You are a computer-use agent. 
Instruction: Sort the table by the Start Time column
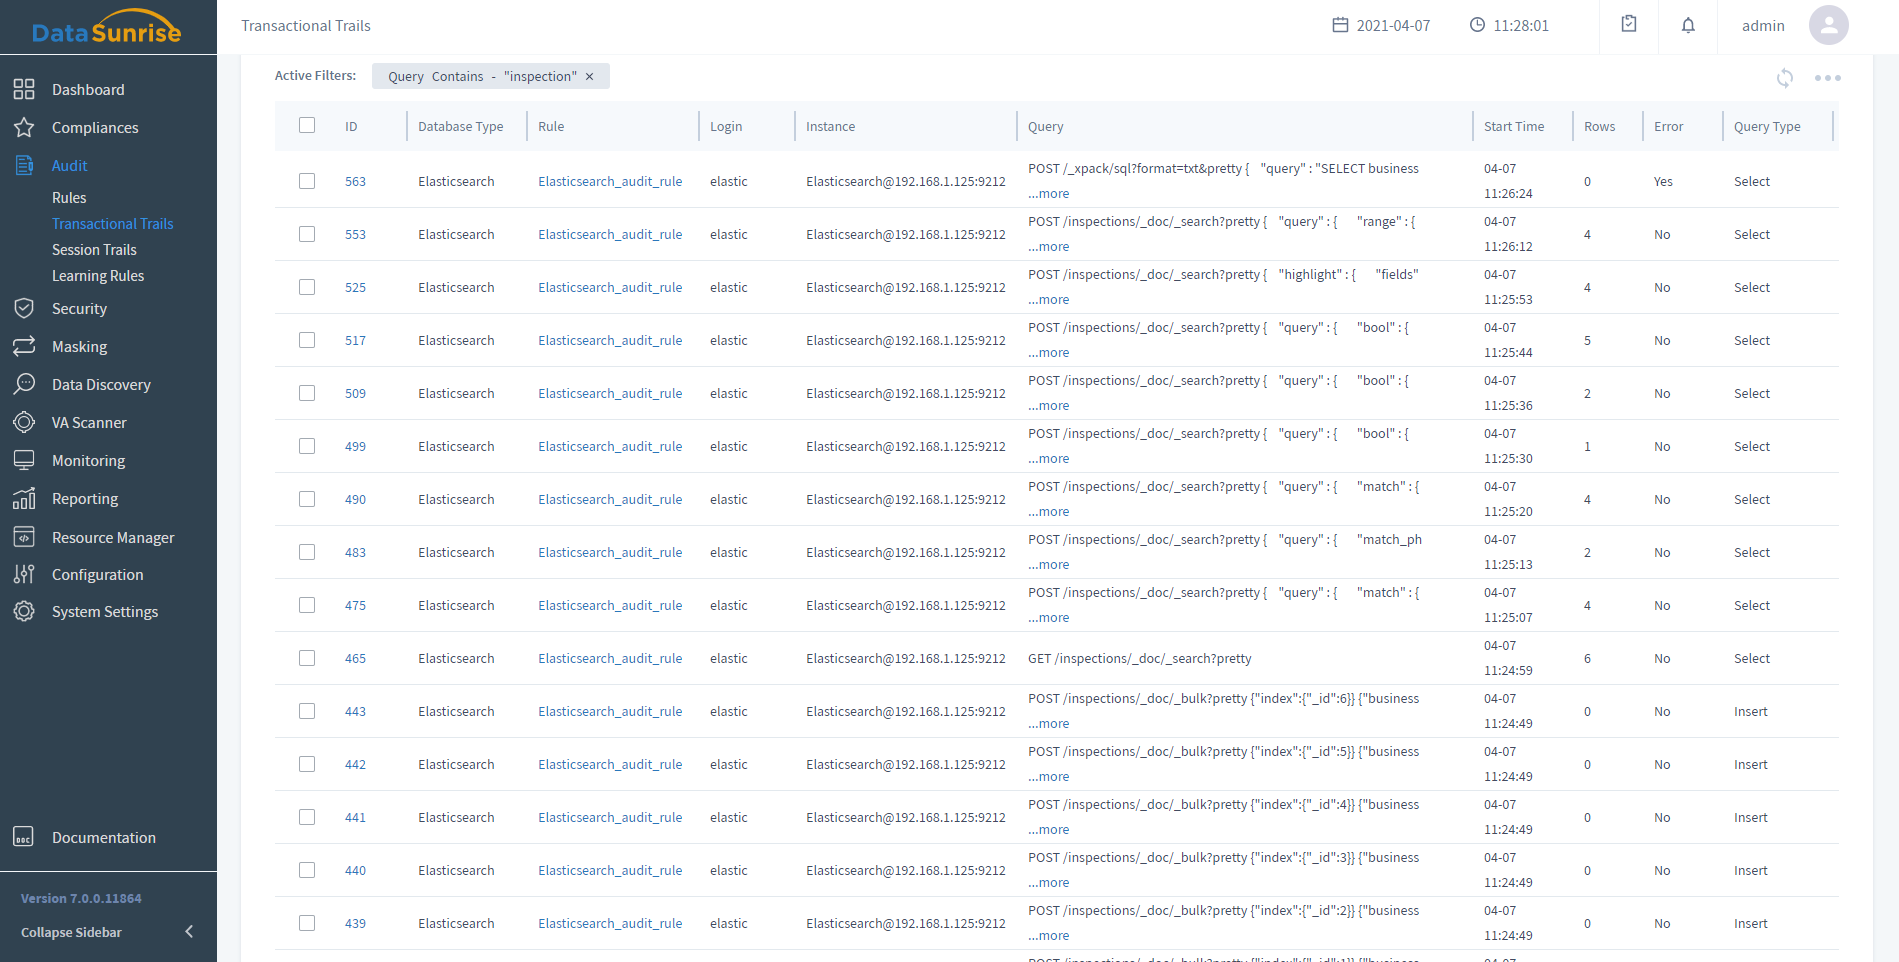(1513, 127)
